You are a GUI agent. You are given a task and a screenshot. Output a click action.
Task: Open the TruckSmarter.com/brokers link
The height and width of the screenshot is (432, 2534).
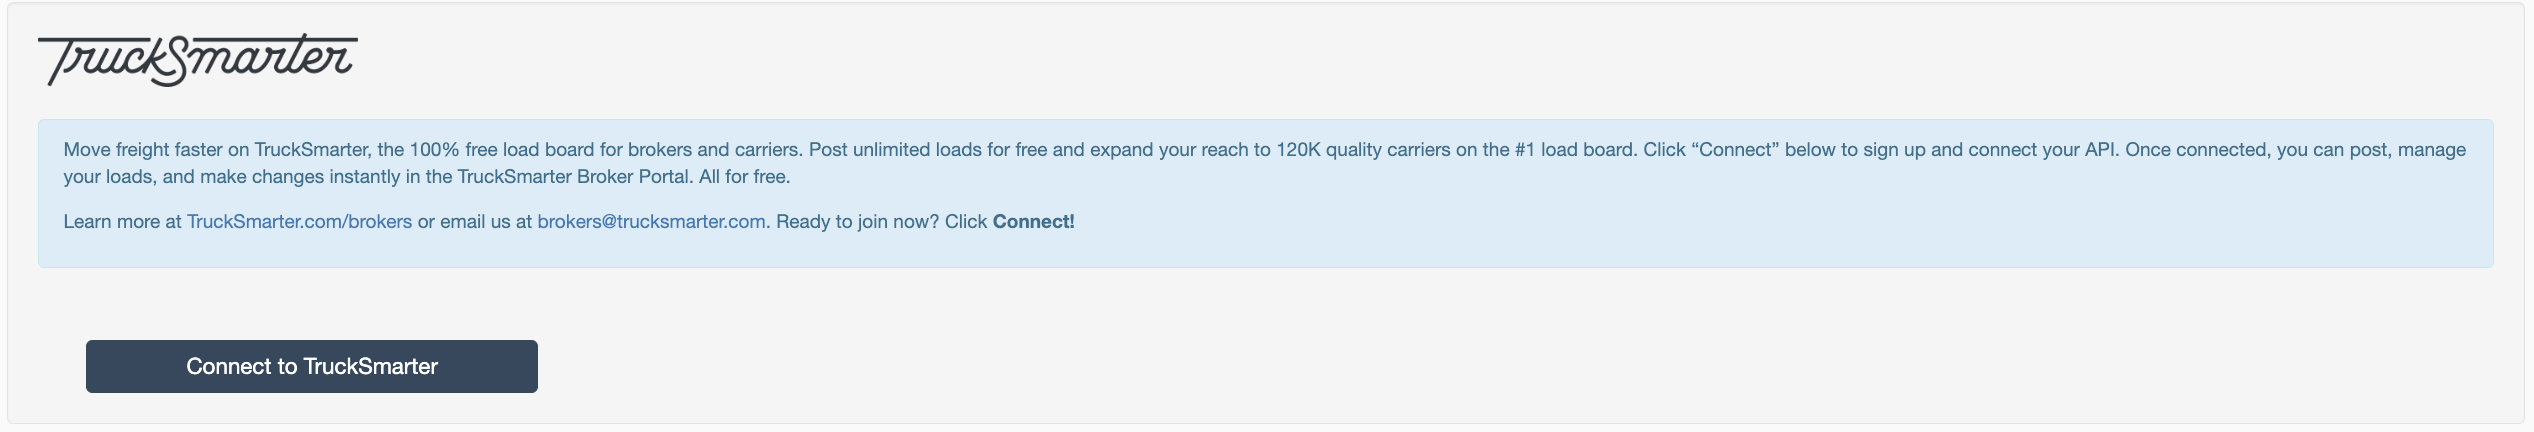click(299, 222)
